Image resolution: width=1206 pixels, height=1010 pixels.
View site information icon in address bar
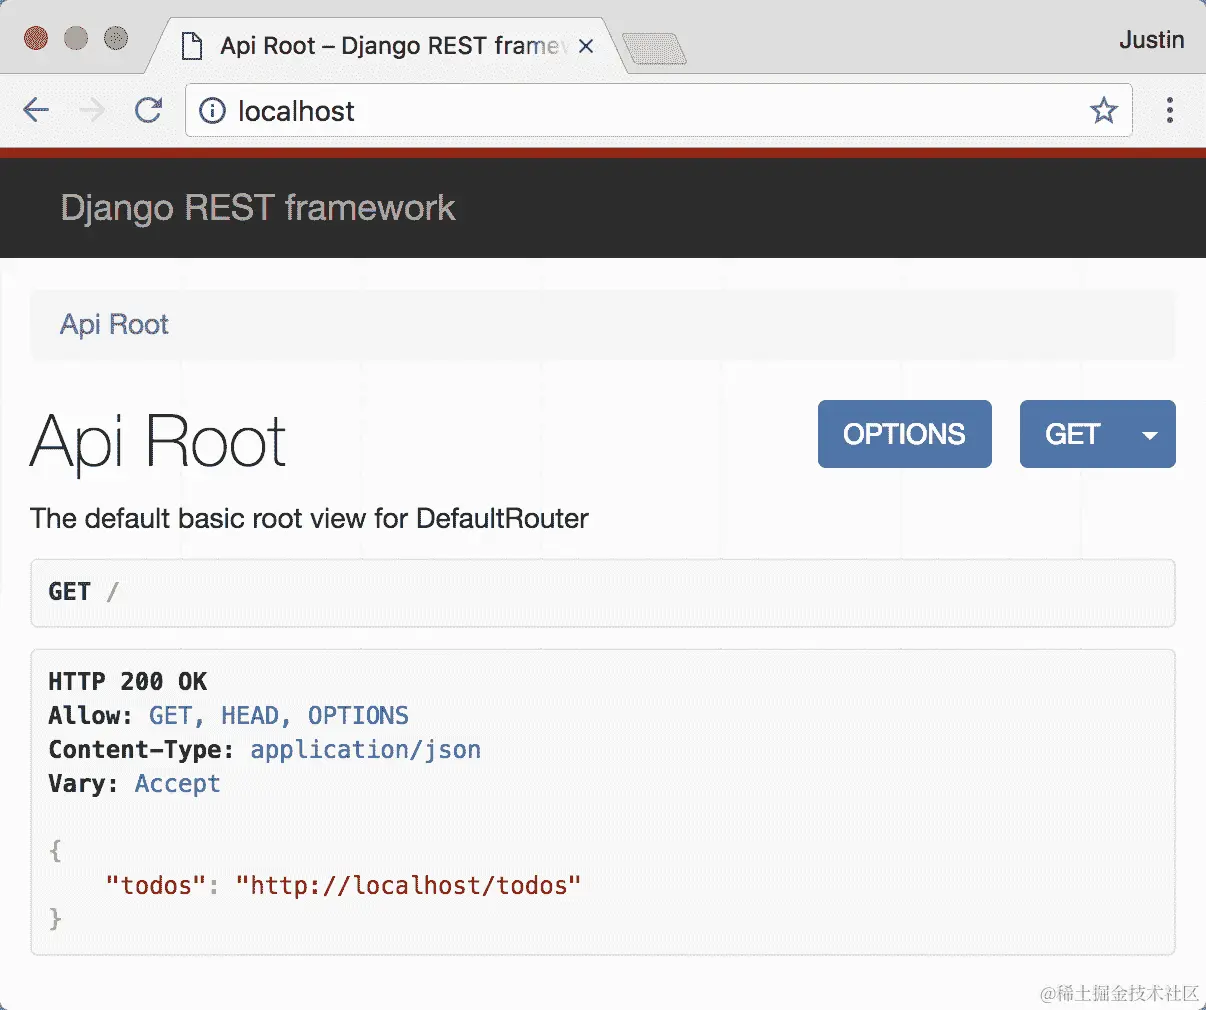212,110
